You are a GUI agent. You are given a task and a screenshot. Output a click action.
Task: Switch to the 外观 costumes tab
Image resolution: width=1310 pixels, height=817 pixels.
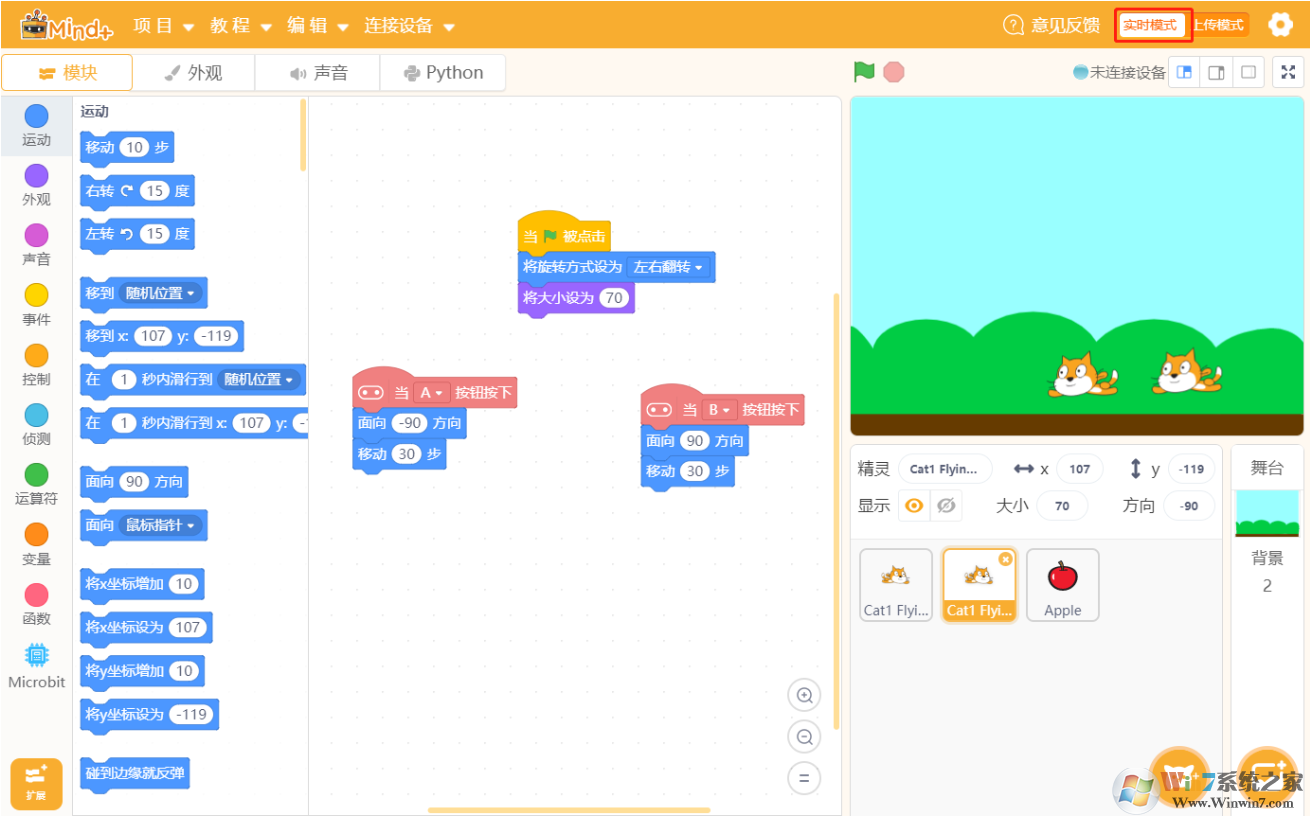[x=193, y=72]
